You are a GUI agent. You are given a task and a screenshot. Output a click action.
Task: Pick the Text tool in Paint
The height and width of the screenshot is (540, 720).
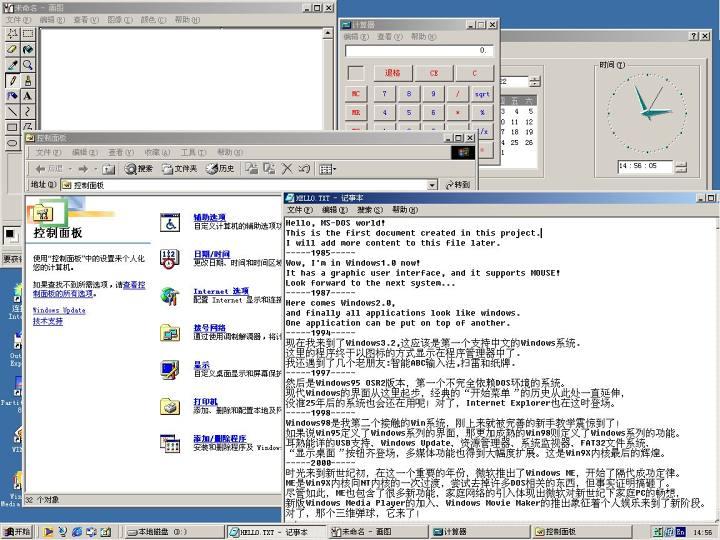(28, 96)
